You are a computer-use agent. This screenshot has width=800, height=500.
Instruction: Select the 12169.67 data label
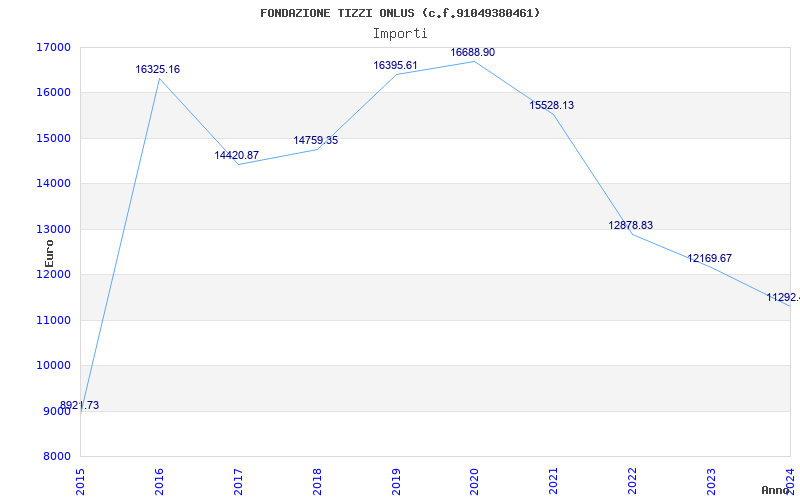710,258
